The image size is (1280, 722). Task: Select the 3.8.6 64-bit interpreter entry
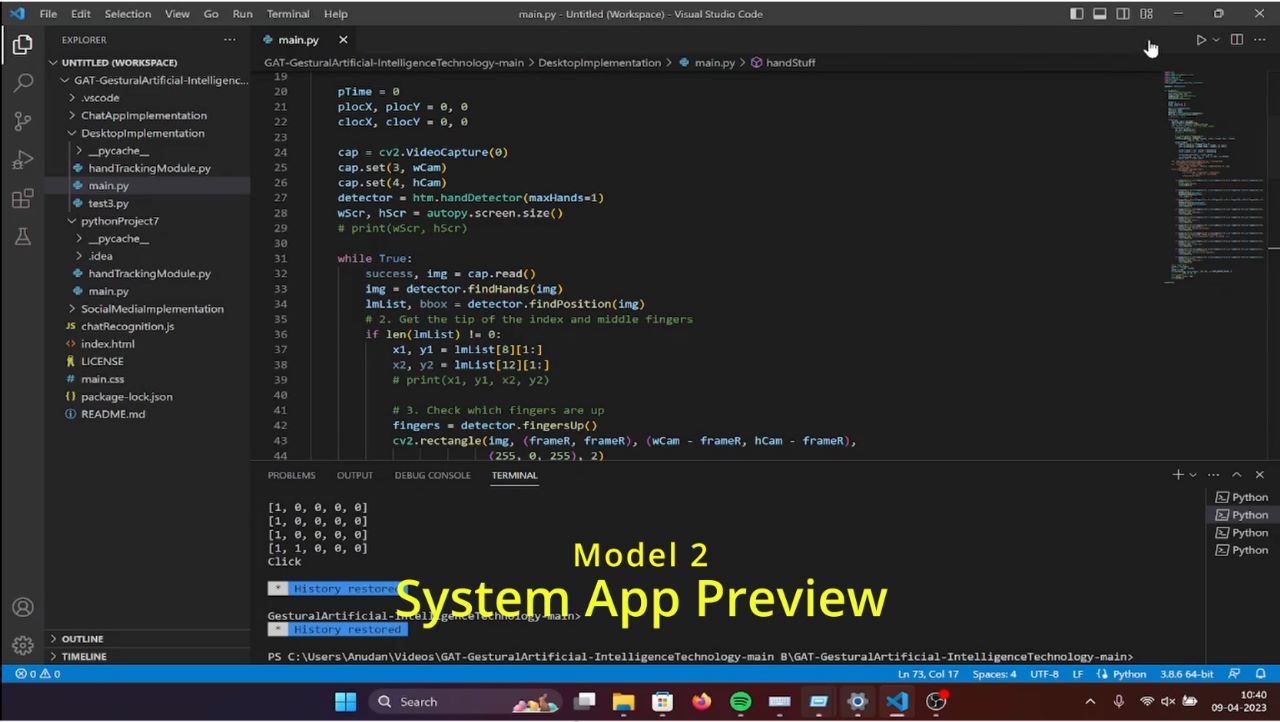pyautogui.click(x=1187, y=674)
